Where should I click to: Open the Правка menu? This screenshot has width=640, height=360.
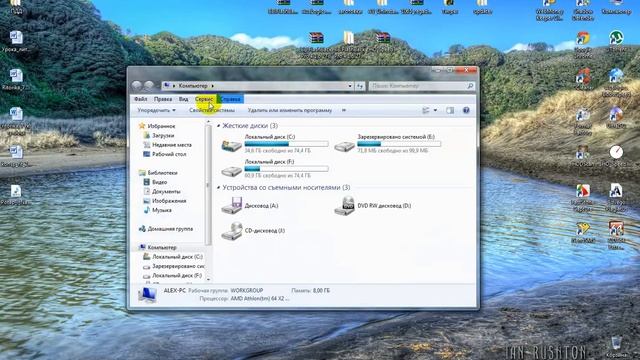point(163,99)
